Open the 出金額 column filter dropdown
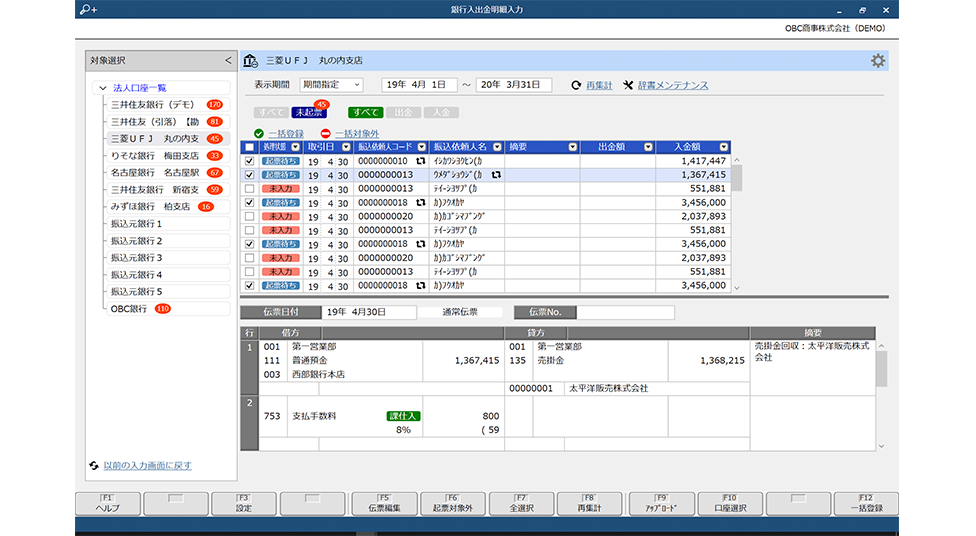Image resolution: width=976 pixels, height=536 pixels. (648, 147)
